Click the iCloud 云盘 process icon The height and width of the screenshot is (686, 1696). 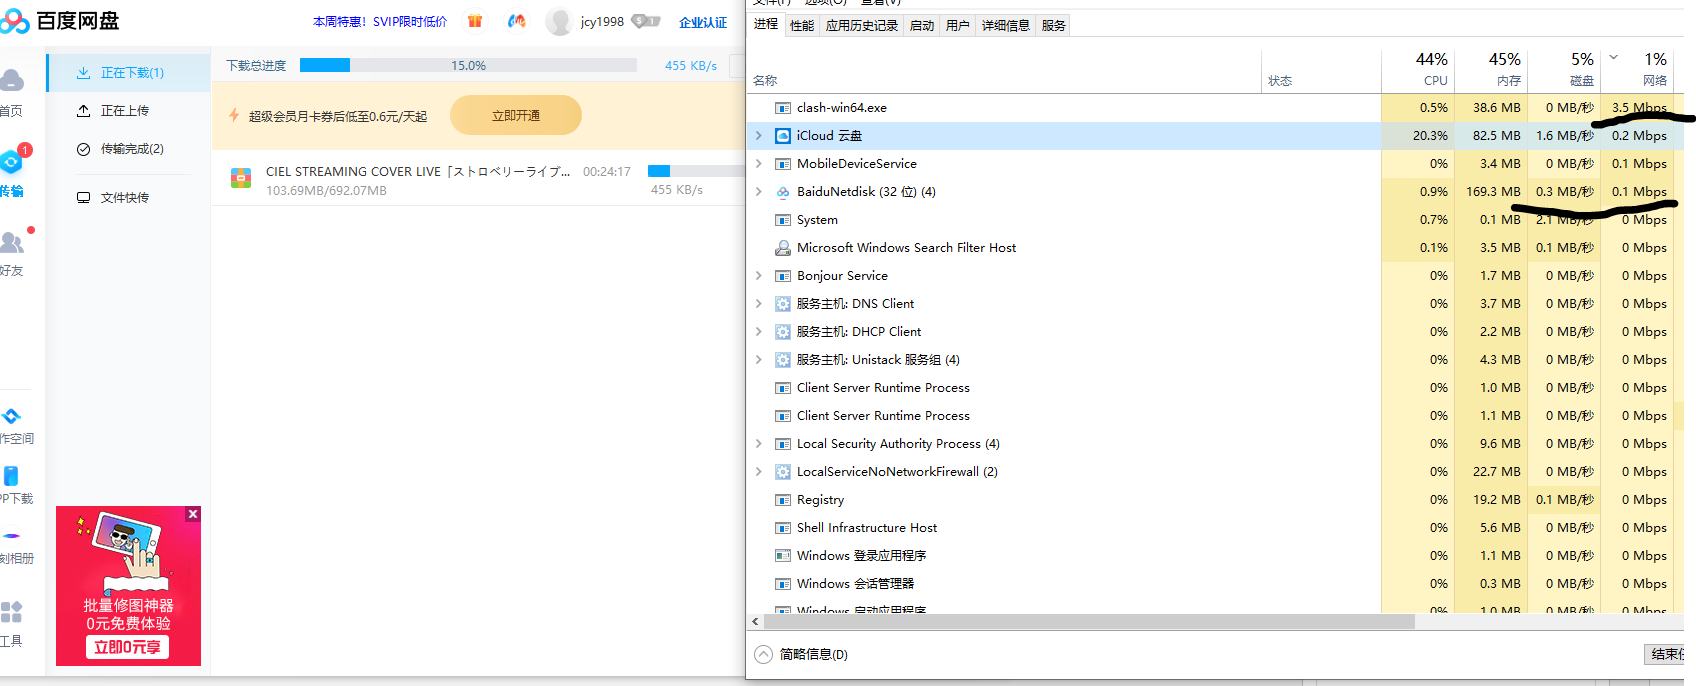coord(784,136)
